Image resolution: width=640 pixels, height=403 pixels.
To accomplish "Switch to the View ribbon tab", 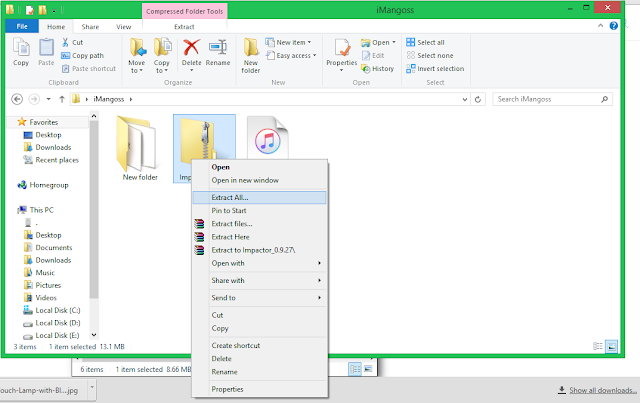I will tap(124, 27).
